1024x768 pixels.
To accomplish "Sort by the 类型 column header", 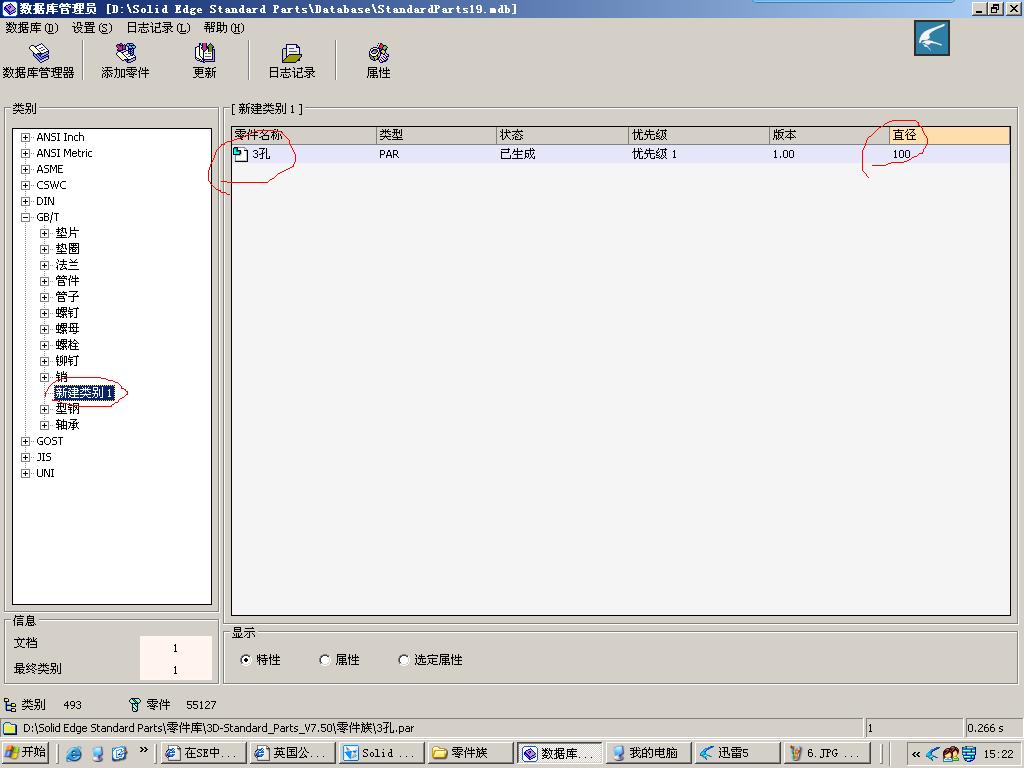I will click(x=437, y=135).
